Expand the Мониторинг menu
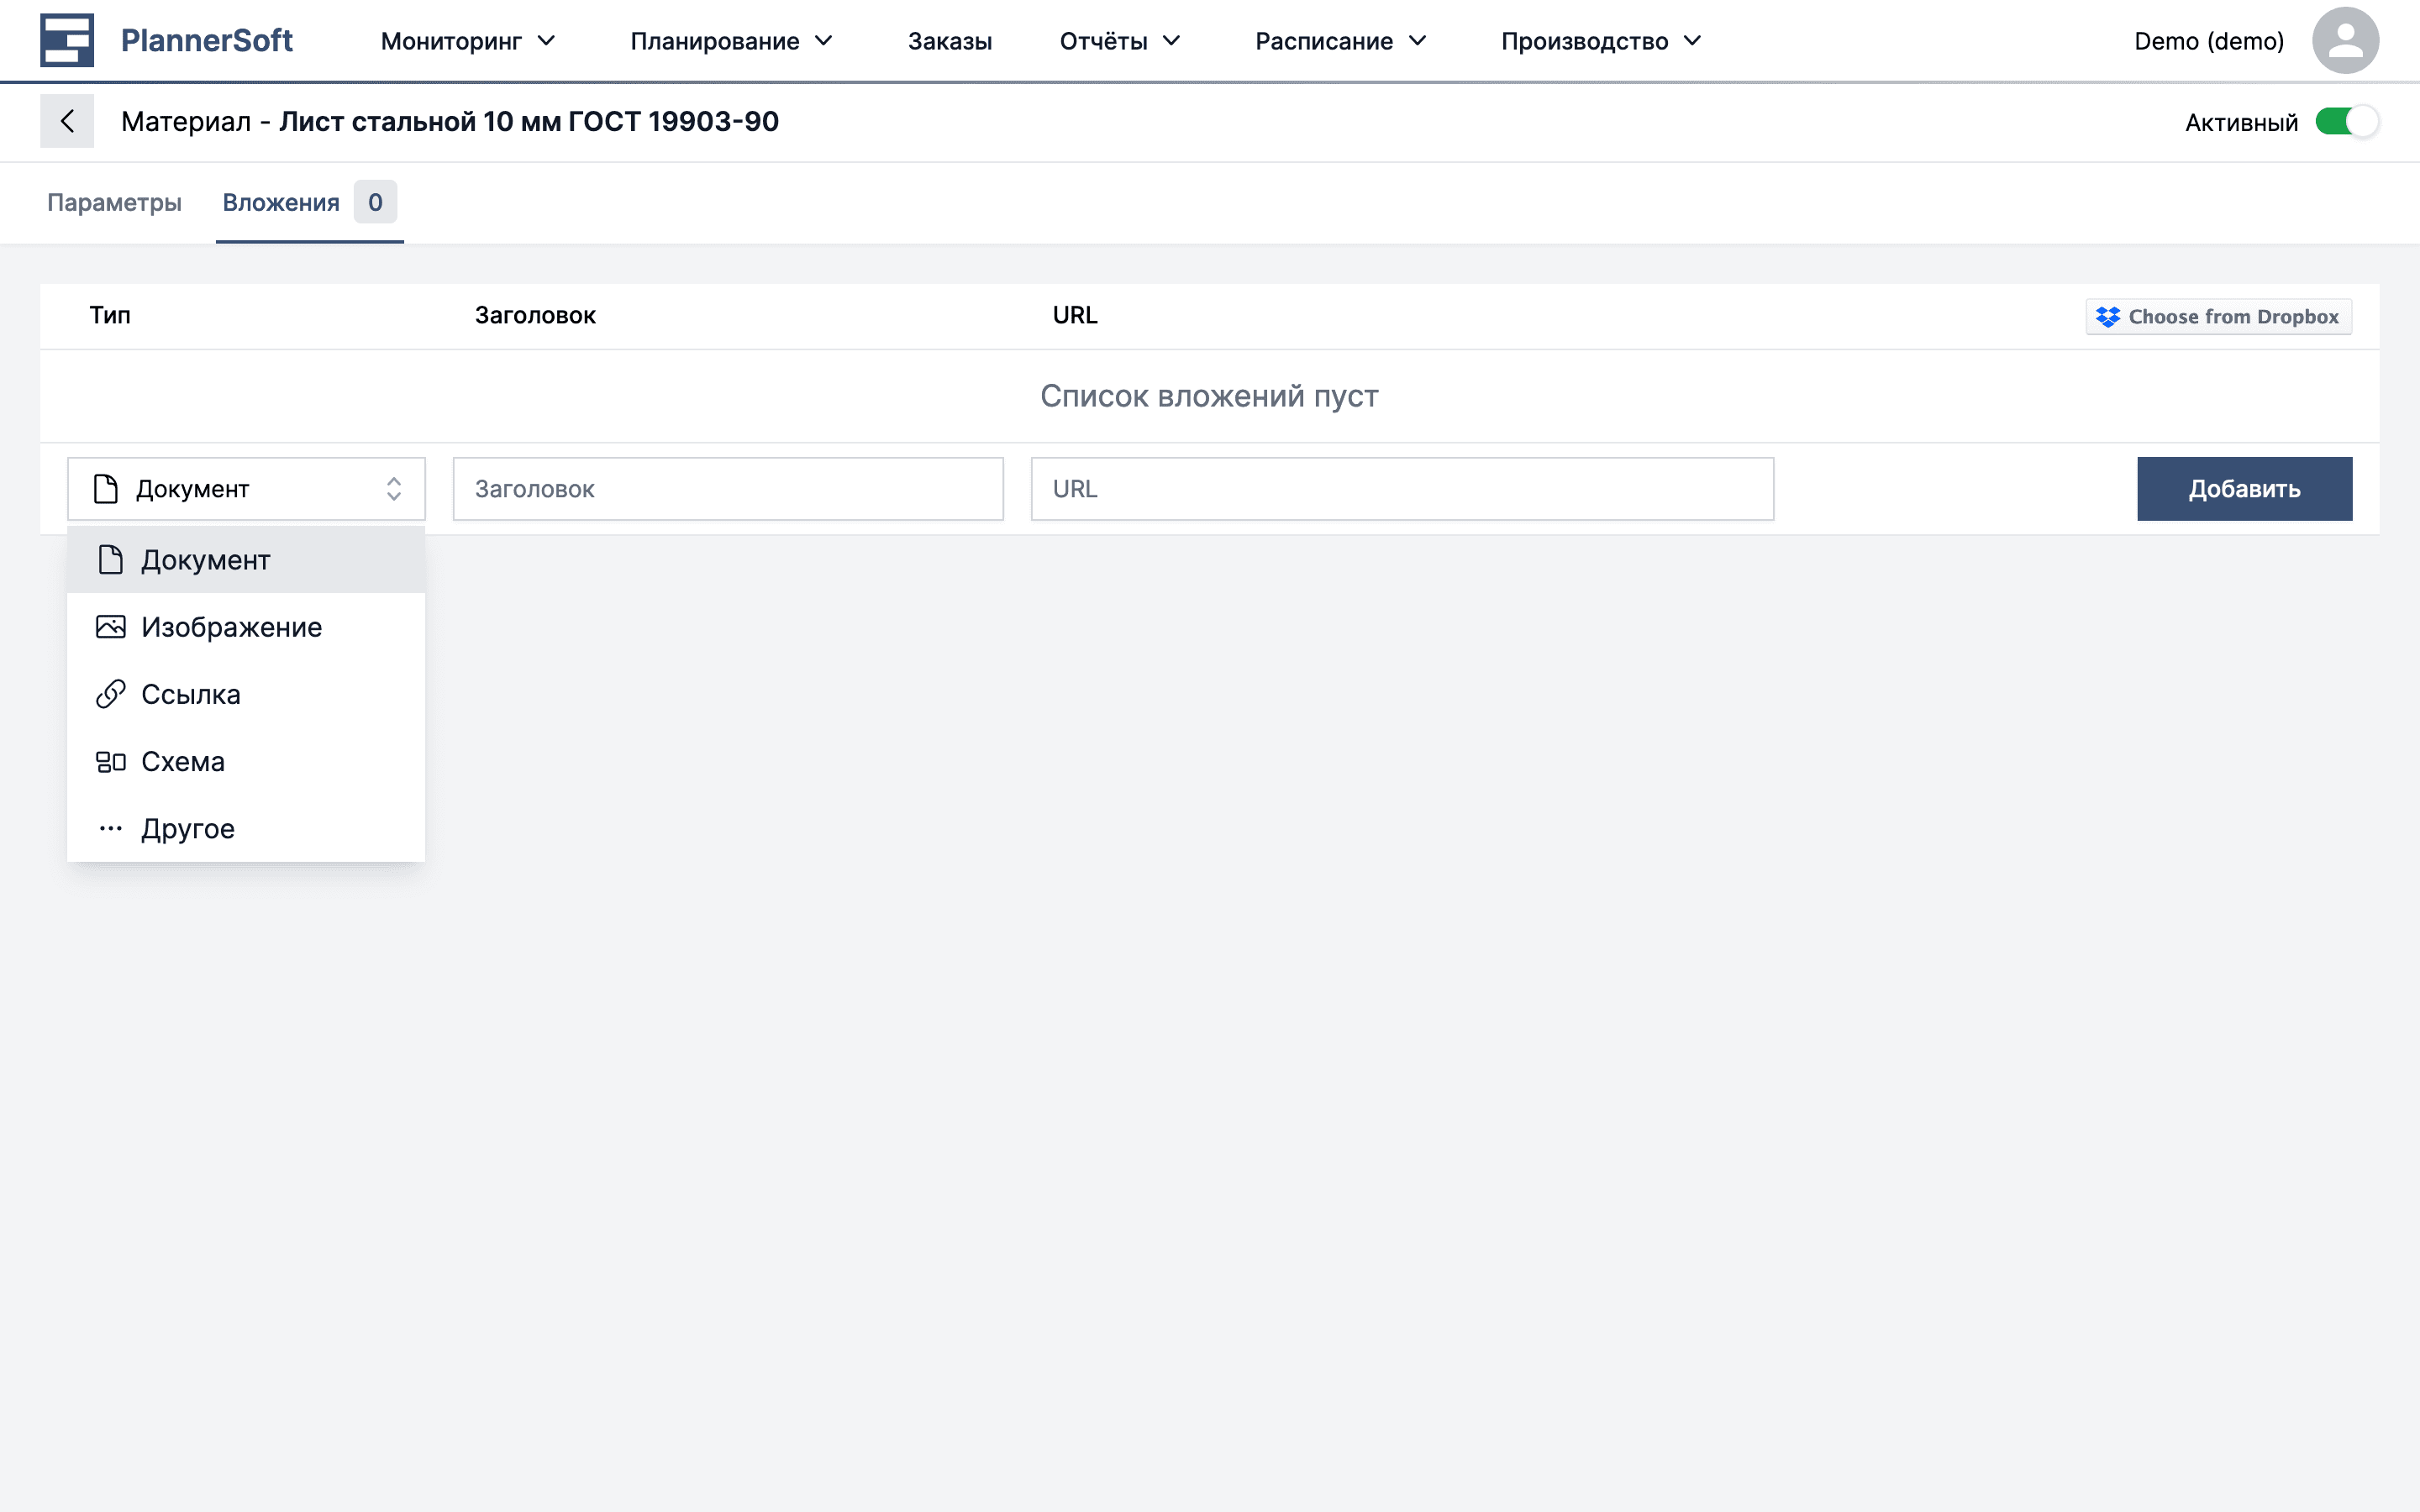 coord(467,41)
